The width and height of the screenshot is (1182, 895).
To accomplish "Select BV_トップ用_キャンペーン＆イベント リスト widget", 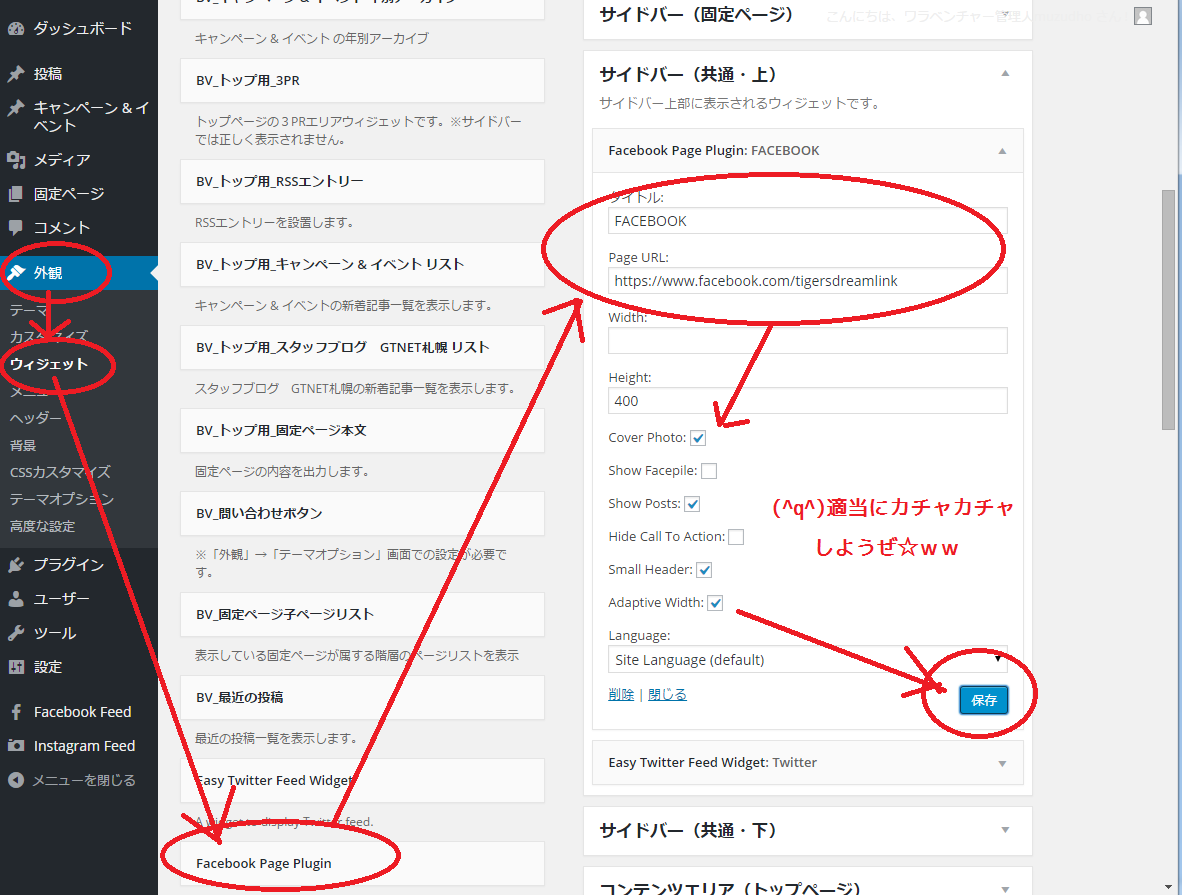I will click(363, 265).
